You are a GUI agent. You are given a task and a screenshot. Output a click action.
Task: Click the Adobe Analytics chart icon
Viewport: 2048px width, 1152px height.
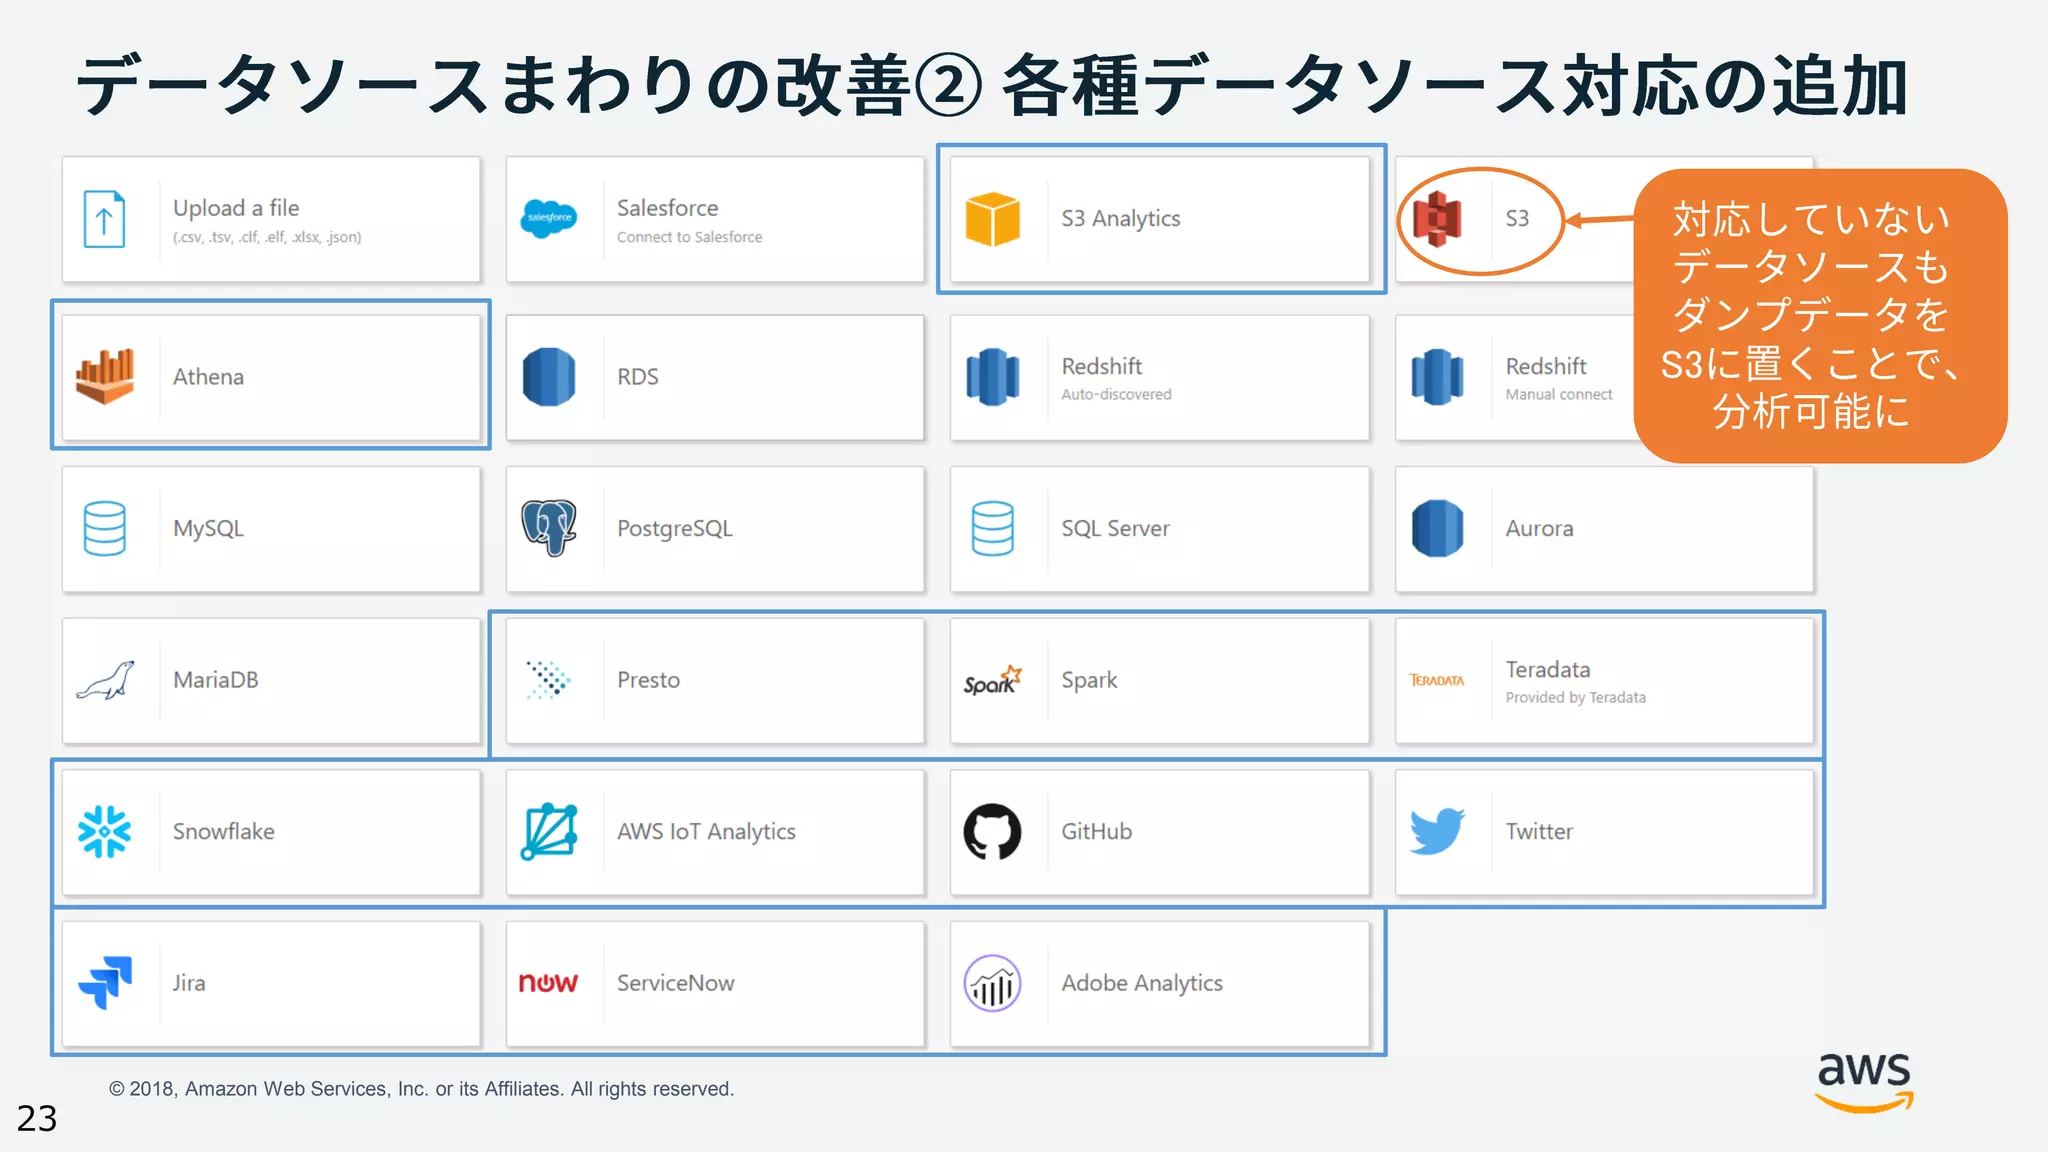pos(992,983)
